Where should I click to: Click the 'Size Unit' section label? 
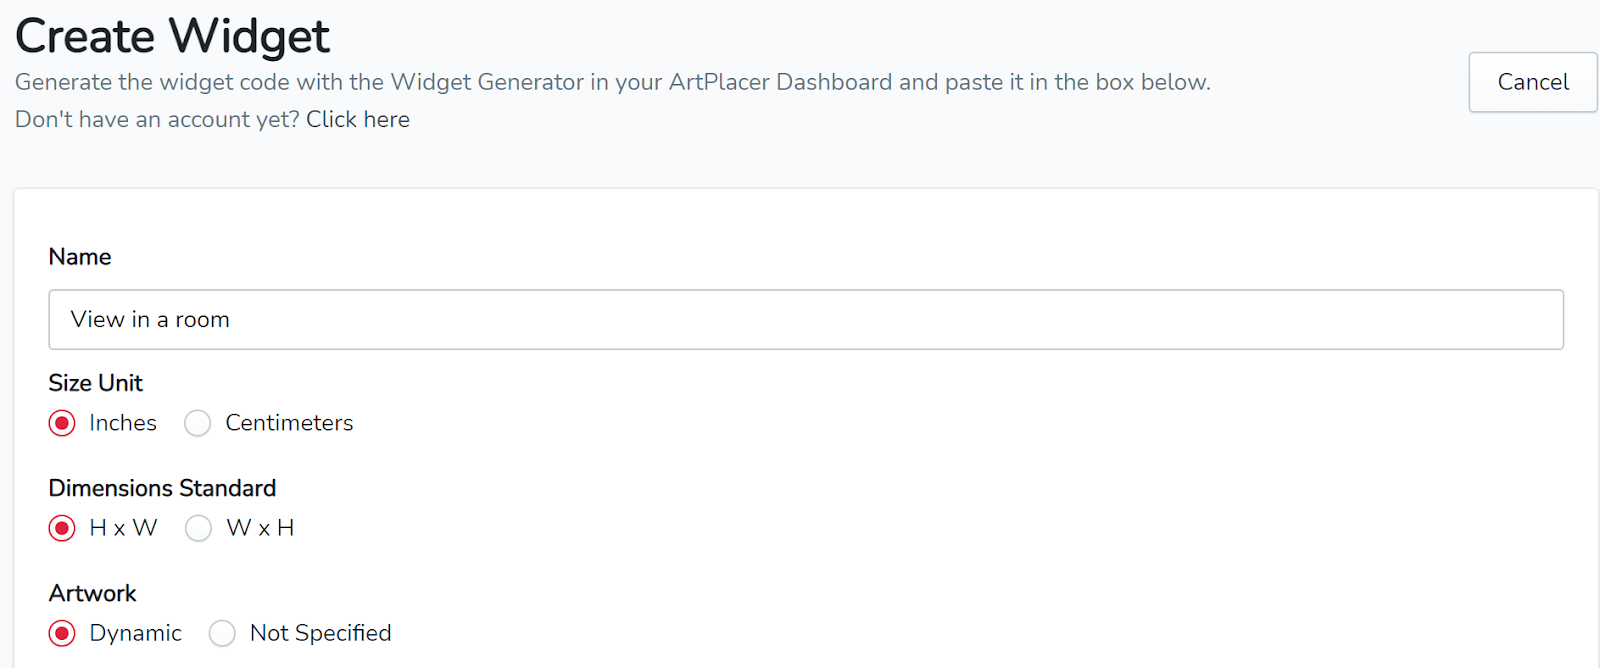(96, 383)
